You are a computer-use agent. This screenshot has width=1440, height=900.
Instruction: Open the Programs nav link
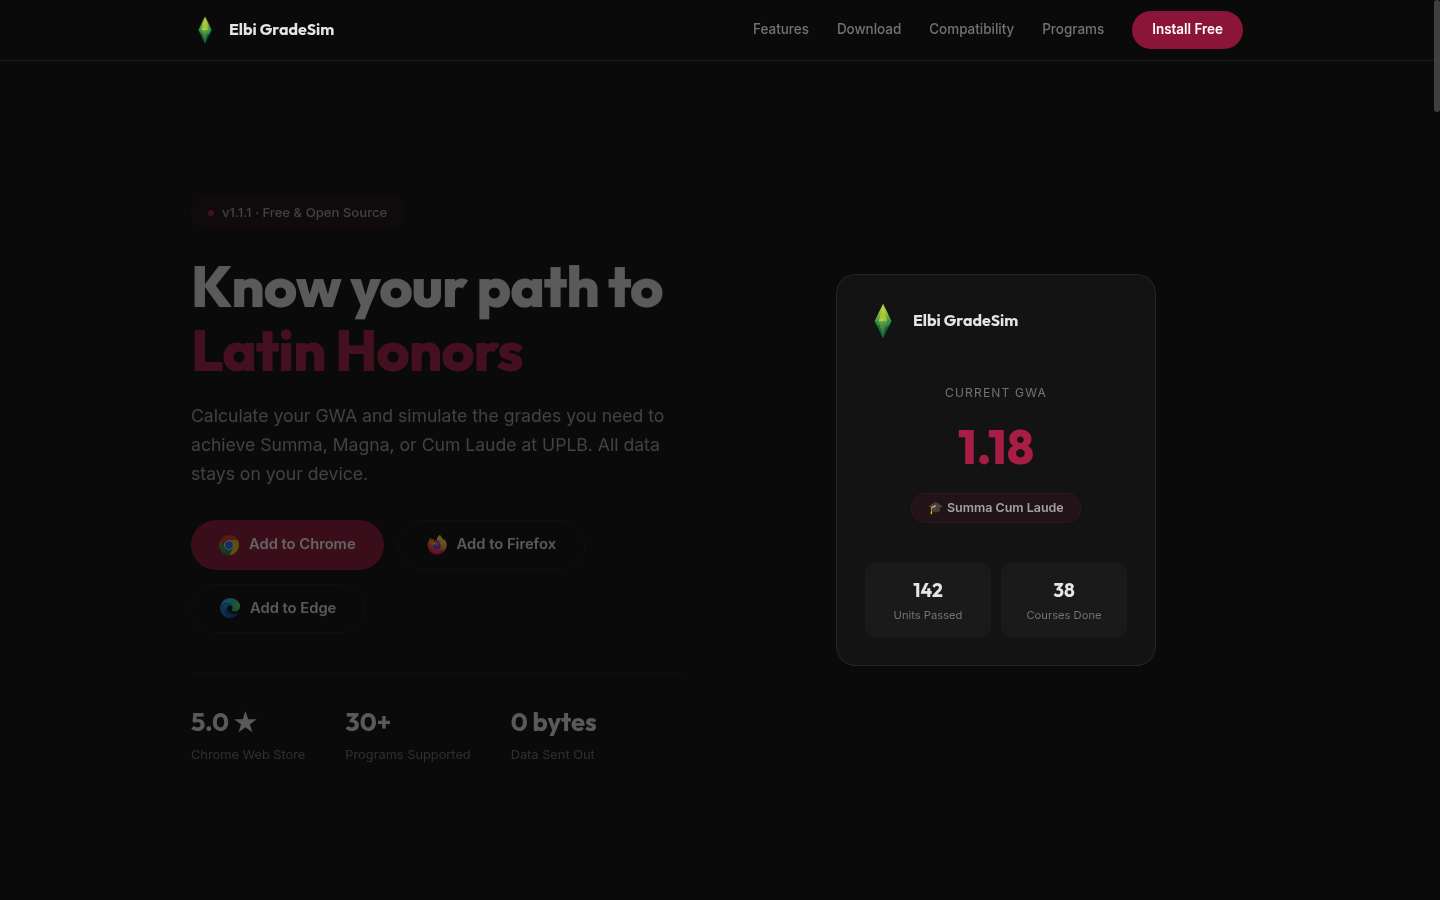coord(1073,29)
